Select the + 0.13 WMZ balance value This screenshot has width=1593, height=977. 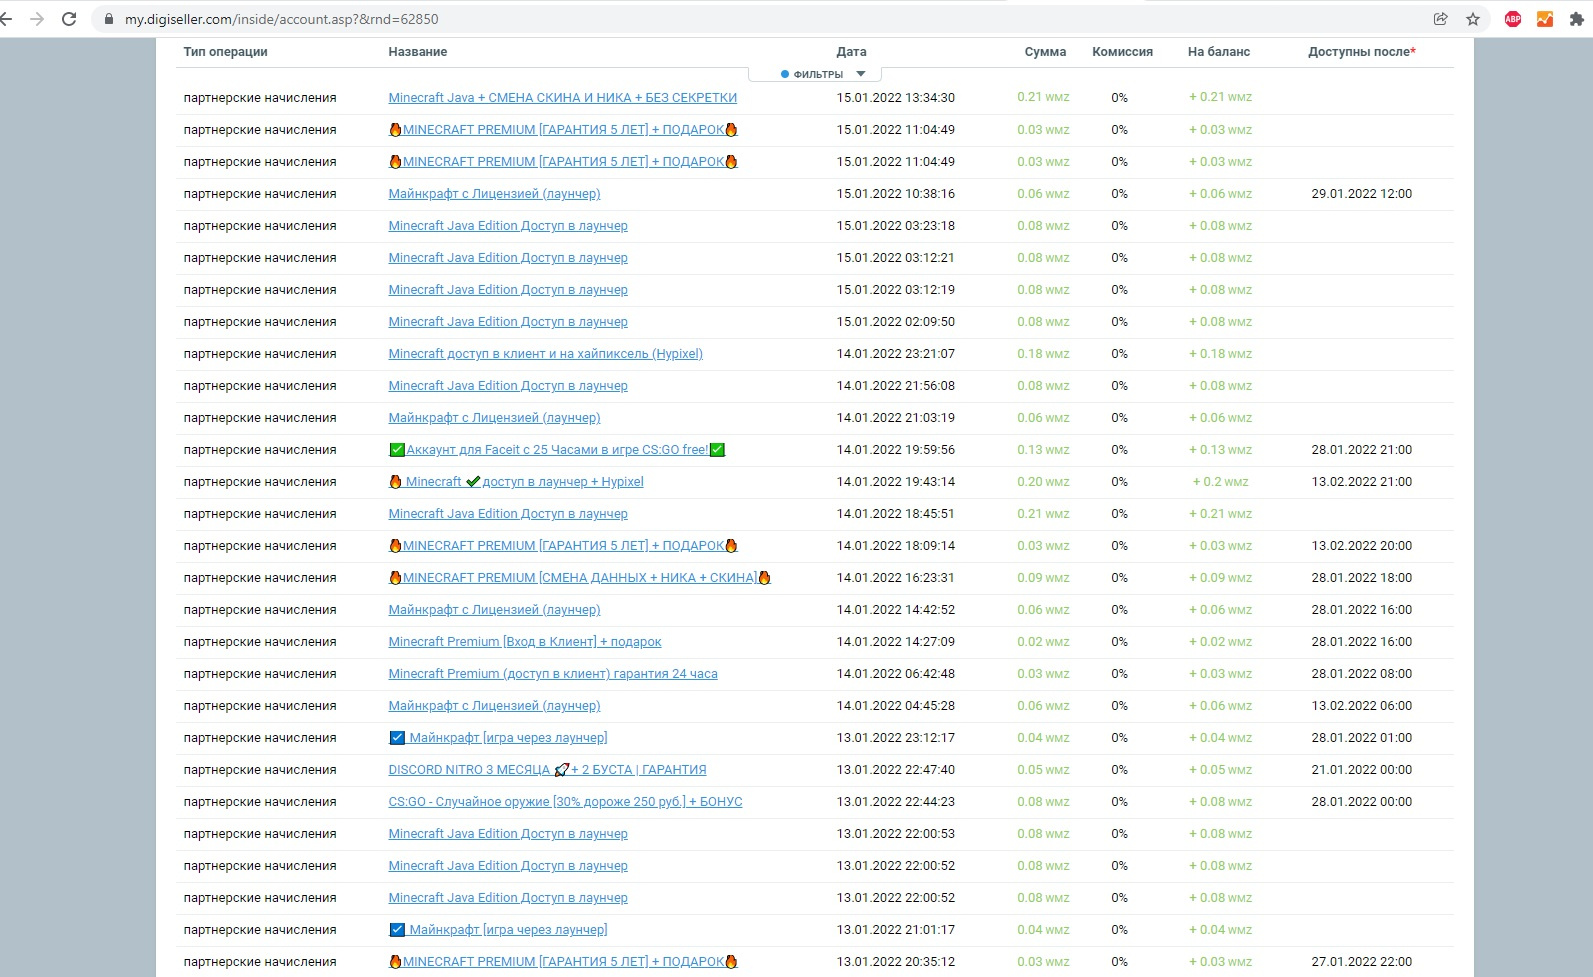click(1220, 450)
